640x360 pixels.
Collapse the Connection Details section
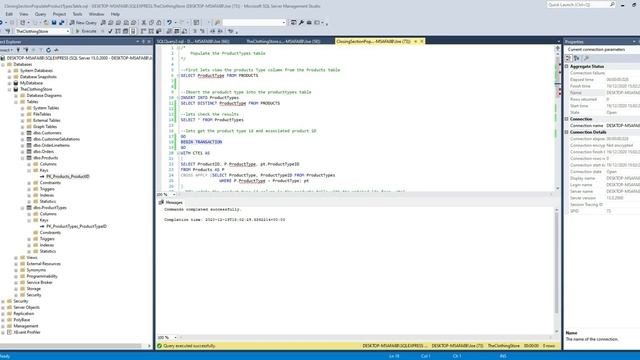567,132
